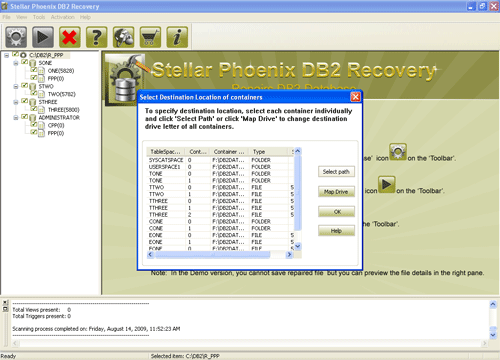Screen dimensions: 500x360
Task: Select the first CONE row
Action: [220, 221]
